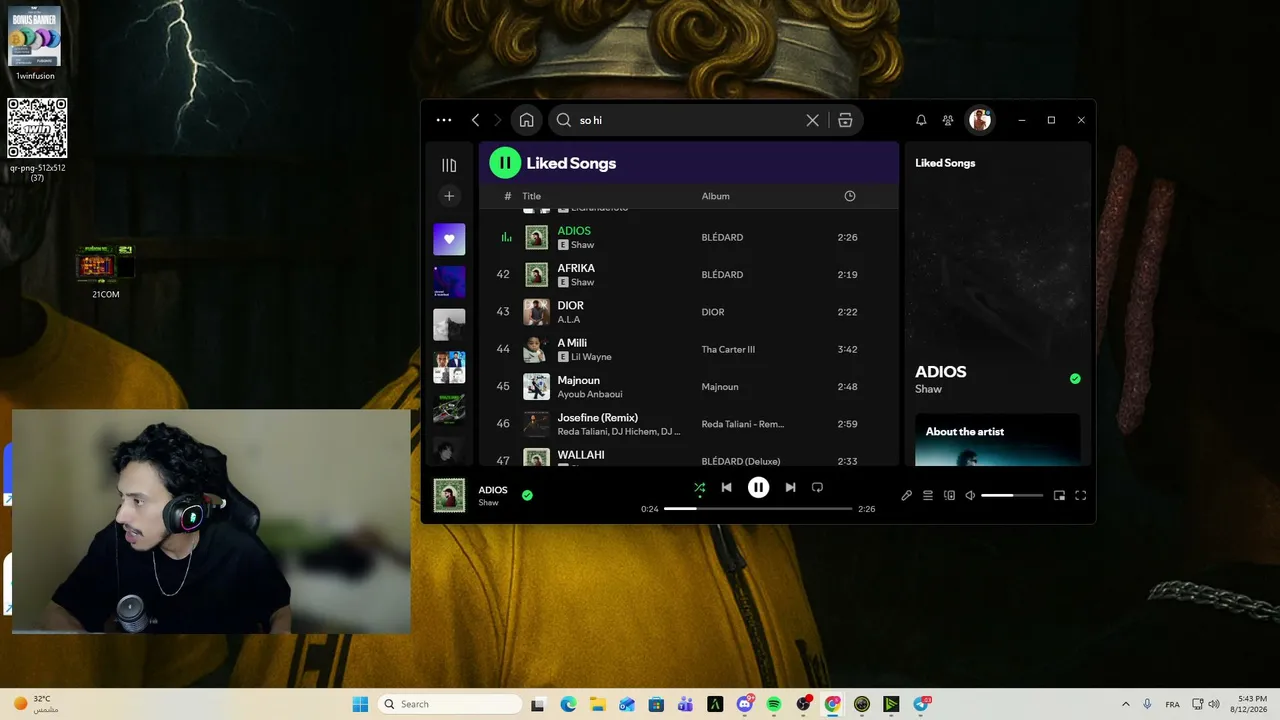The width and height of the screenshot is (1280, 720).
Task: Go back in Spotify navigation
Action: tap(476, 120)
